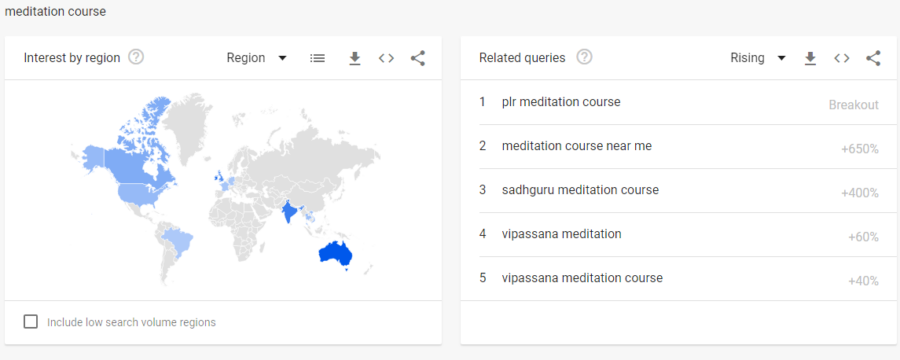Open help for Related queries
This screenshot has height=360, width=900.
(584, 57)
